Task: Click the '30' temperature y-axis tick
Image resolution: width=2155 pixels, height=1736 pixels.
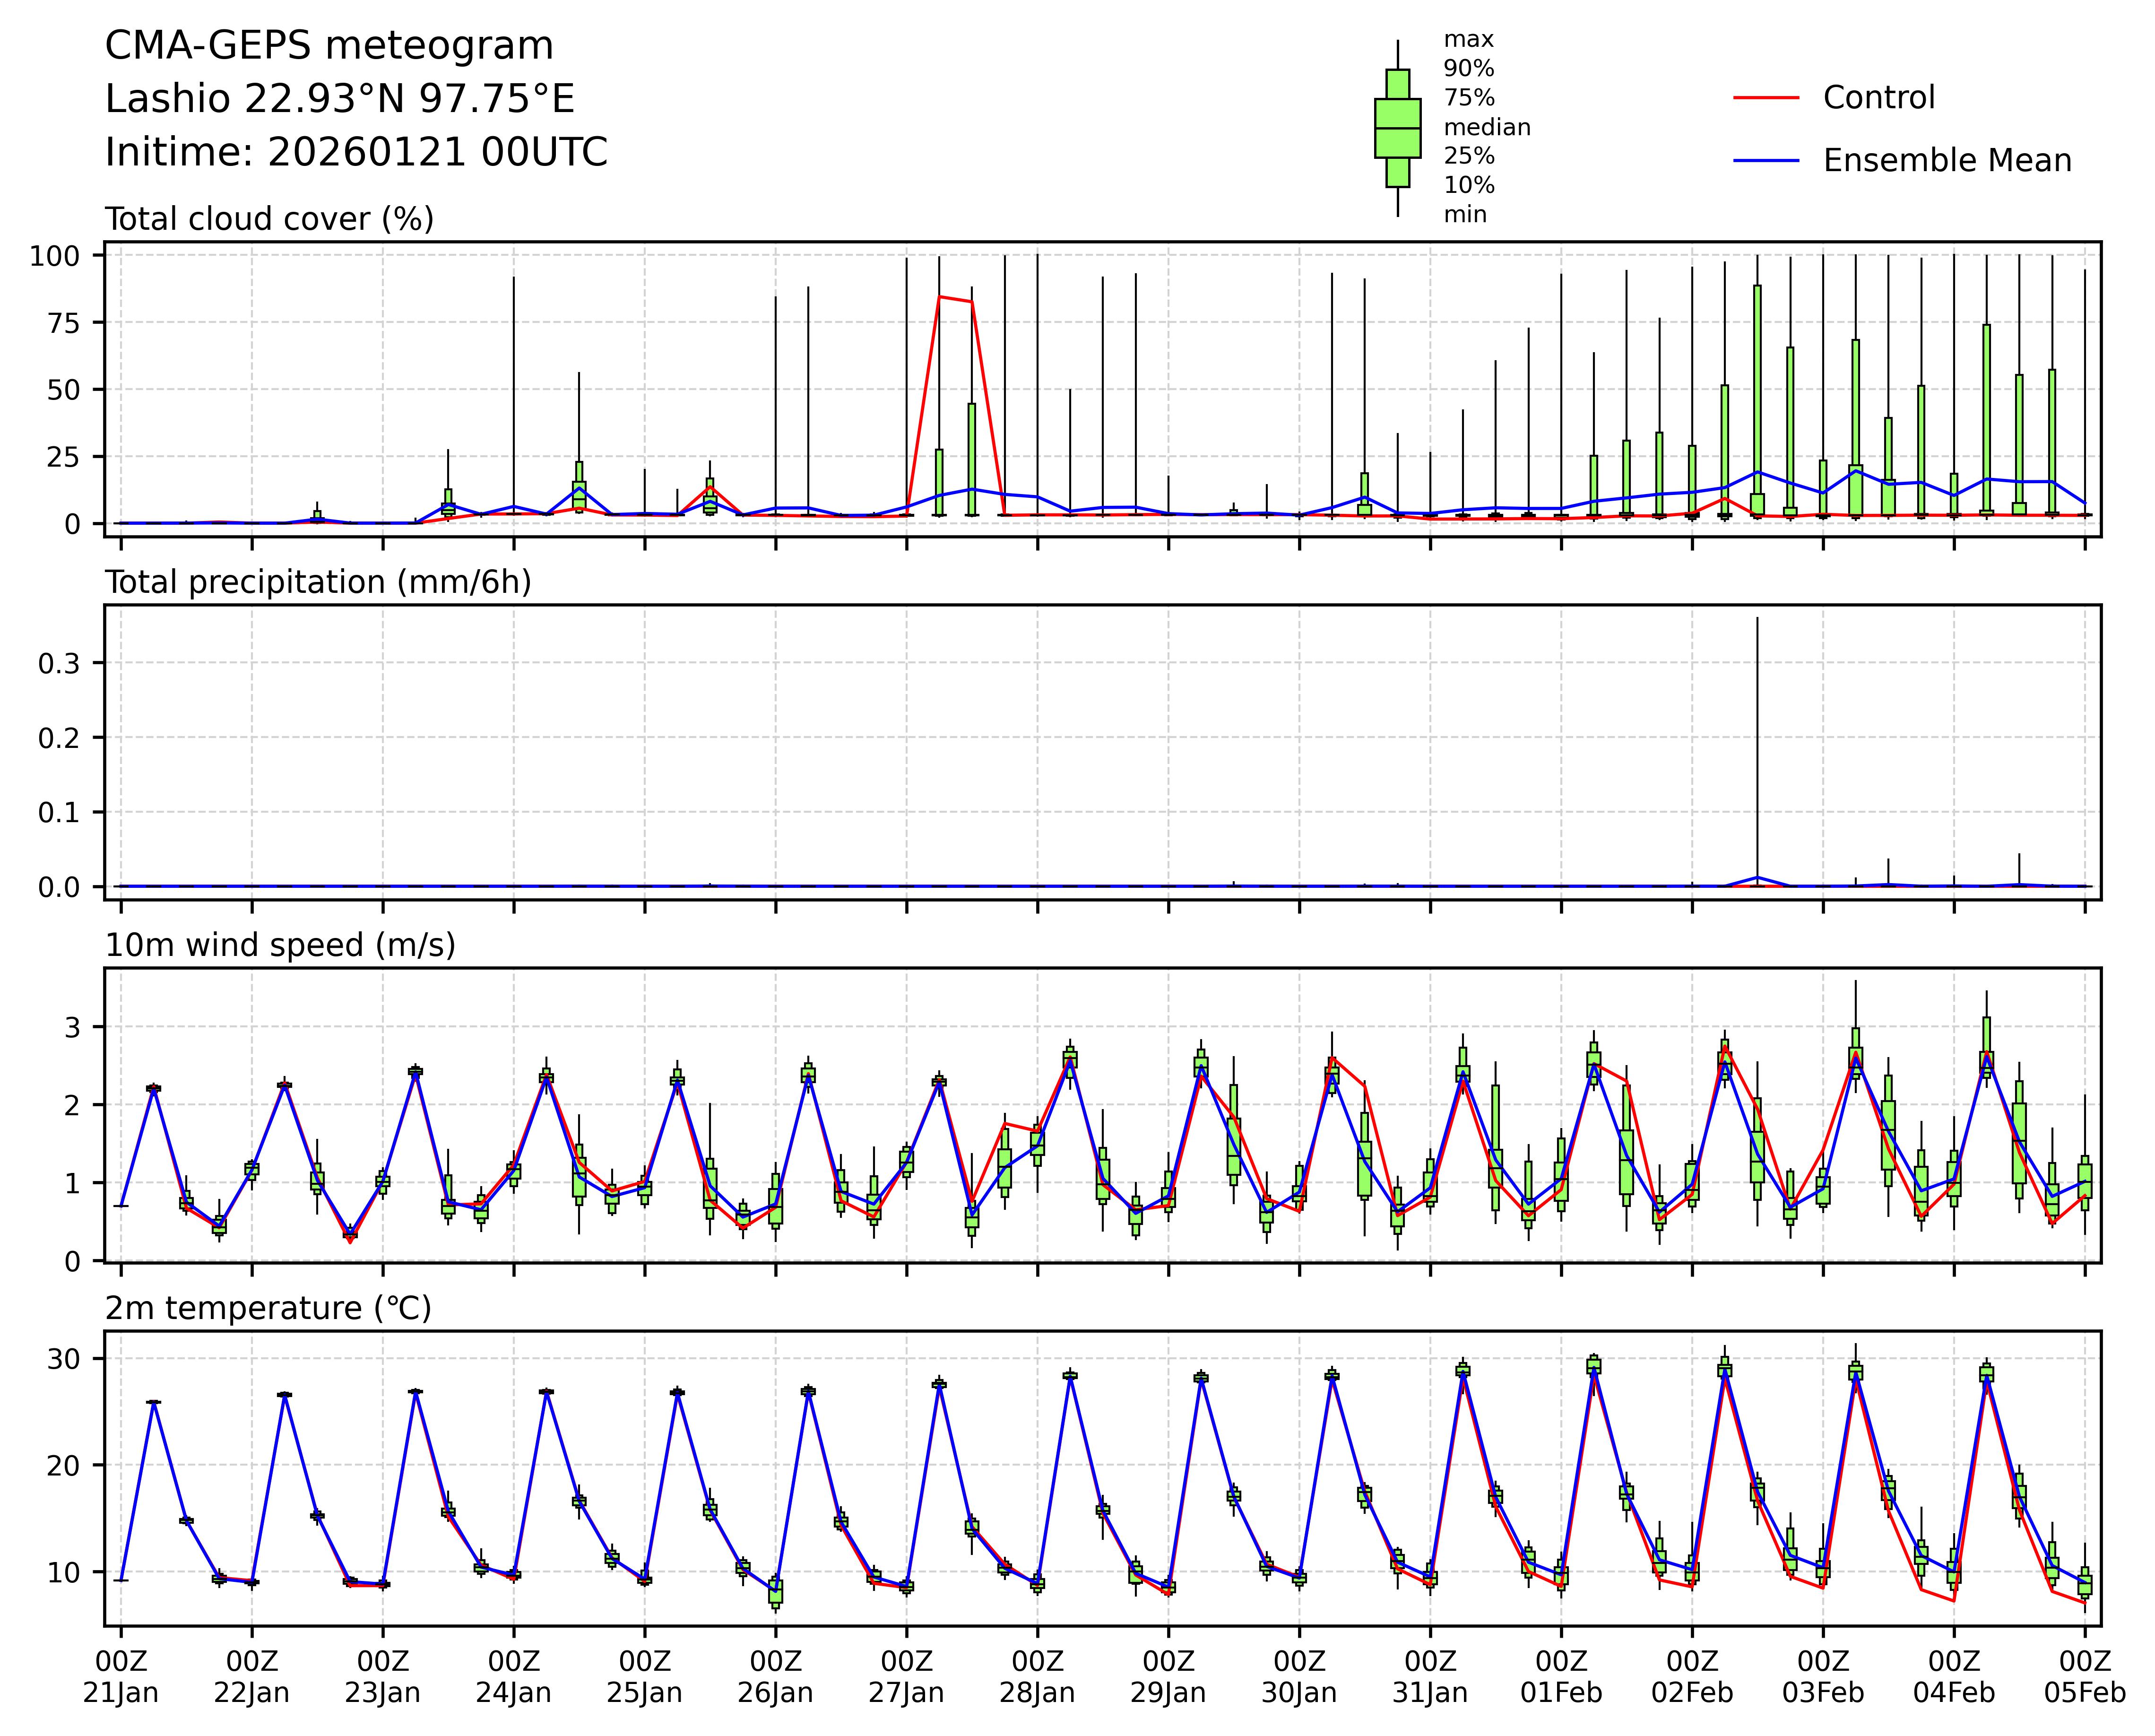Action: [x=64, y=1359]
